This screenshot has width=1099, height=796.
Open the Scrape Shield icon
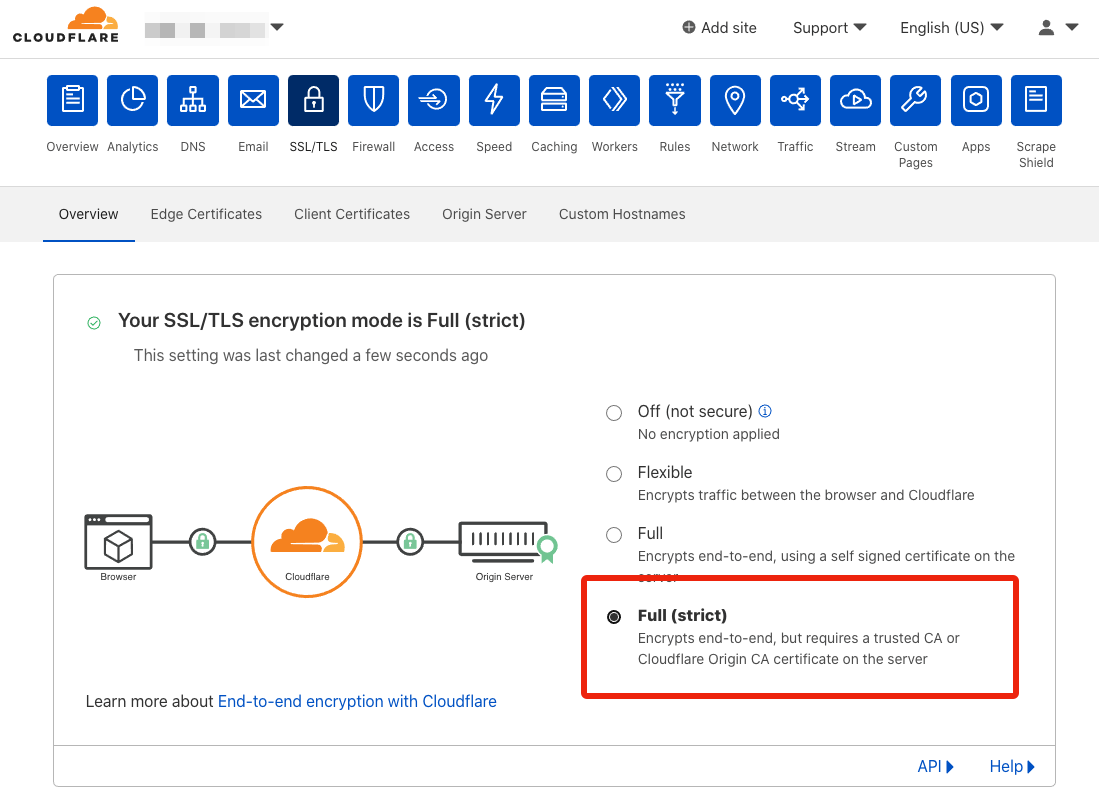pos(1036,100)
